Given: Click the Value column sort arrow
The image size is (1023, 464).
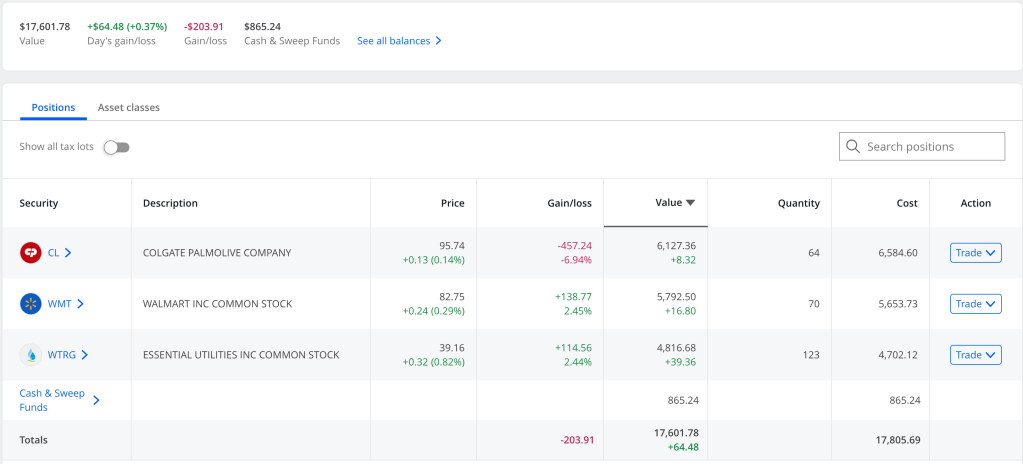Looking at the screenshot, I should (690, 203).
